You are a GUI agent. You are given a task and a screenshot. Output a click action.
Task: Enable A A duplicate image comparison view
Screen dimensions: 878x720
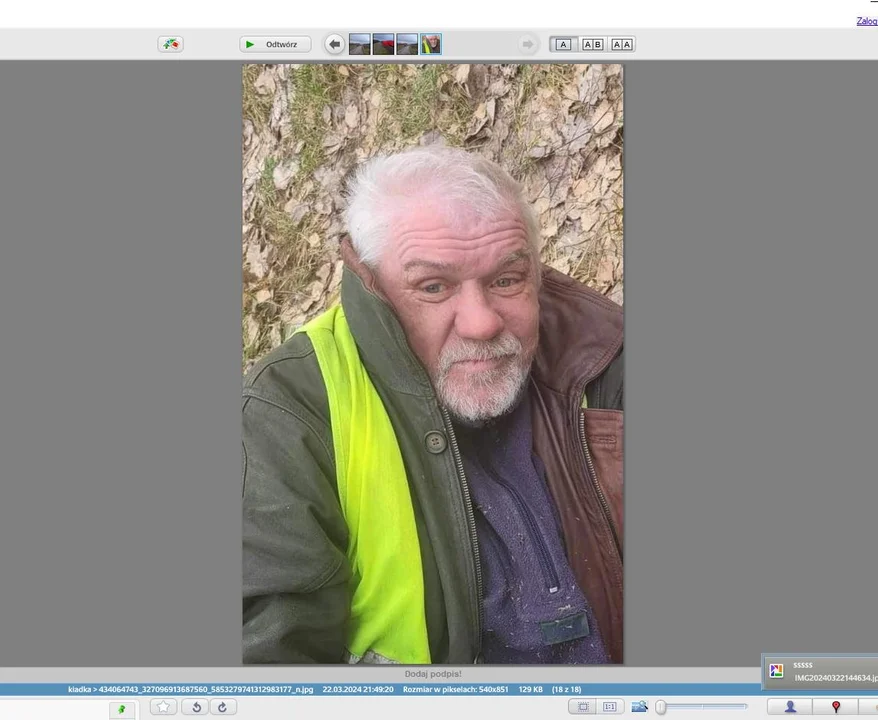(x=622, y=44)
